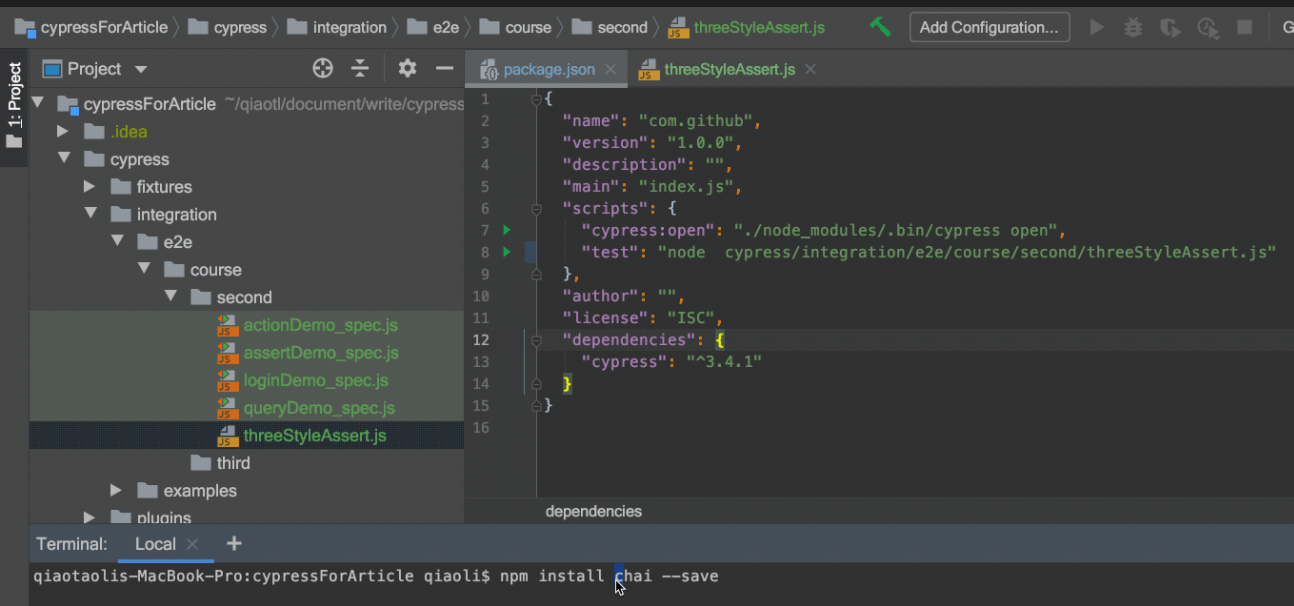This screenshot has height=606, width=1294.
Task: Run the cypress:open script gutter arrow
Action: [x=507, y=230]
